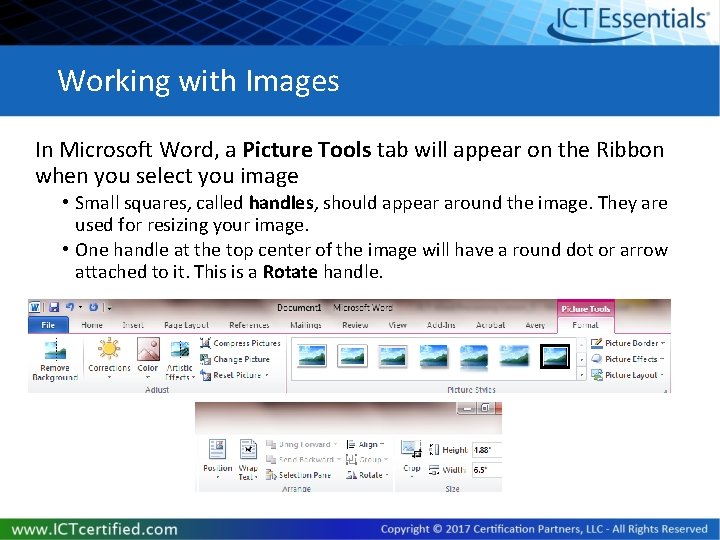Click the www.ICTcertified.com link in the footer
720x540 pixels.
point(95,529)
